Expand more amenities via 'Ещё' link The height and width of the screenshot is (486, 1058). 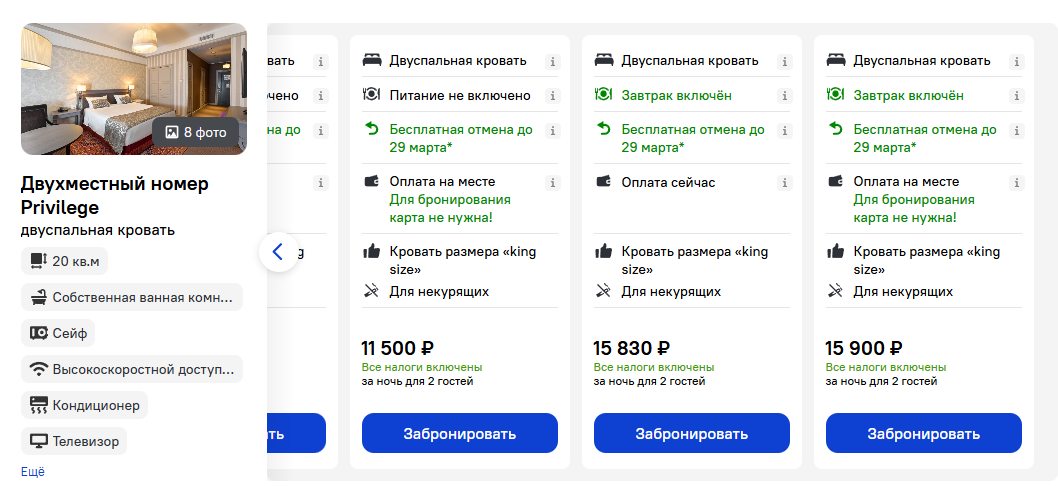(x=32, y=472)
